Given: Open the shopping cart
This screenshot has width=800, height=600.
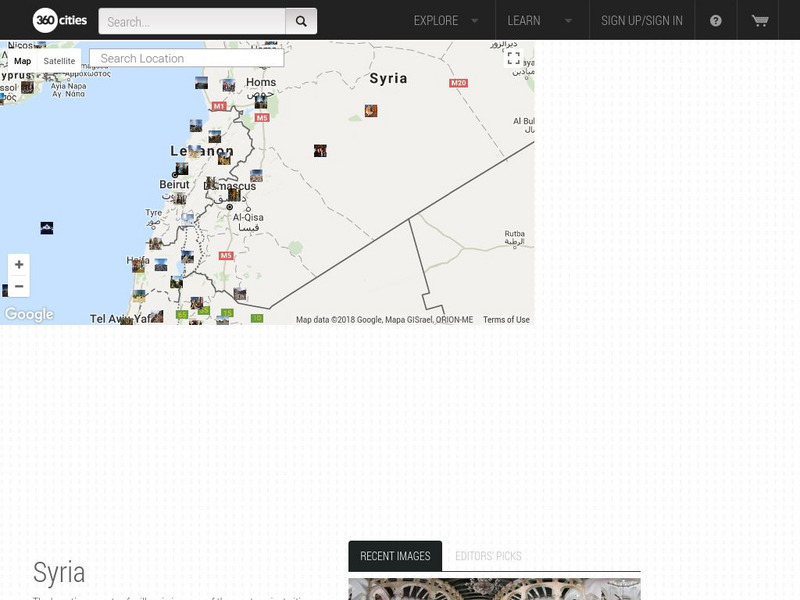Looking at the screenshot, I should pos(760,20).
